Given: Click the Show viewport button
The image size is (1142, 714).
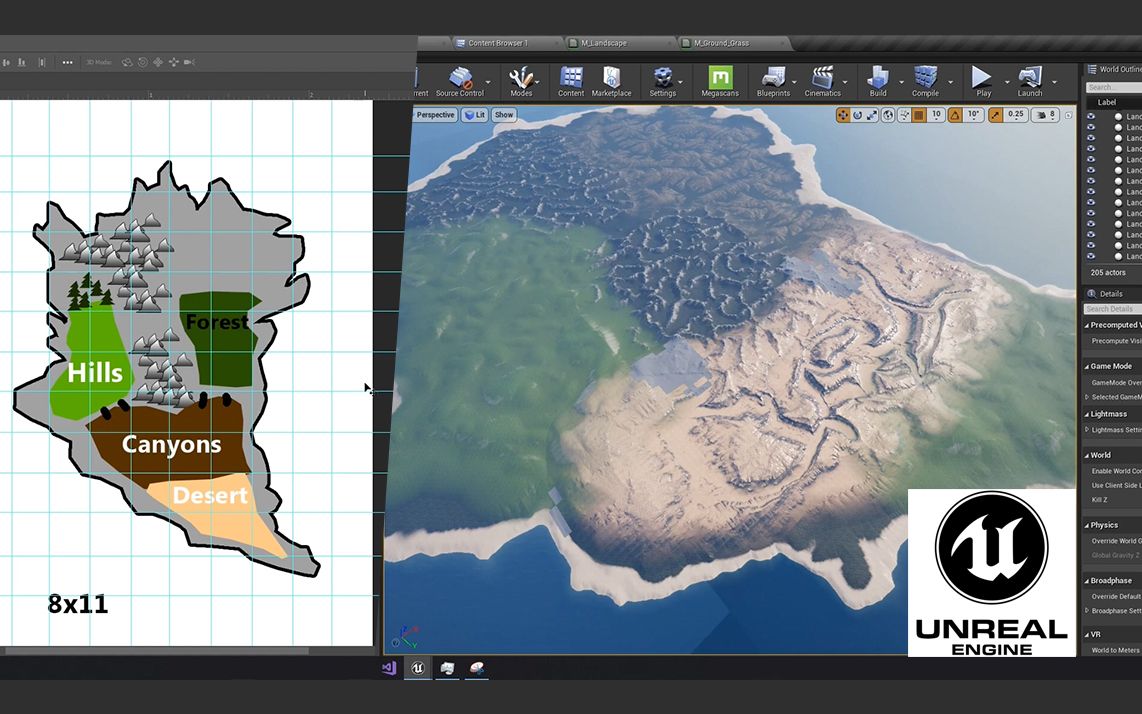Looking at the screenshot, I should pos(504,115).
